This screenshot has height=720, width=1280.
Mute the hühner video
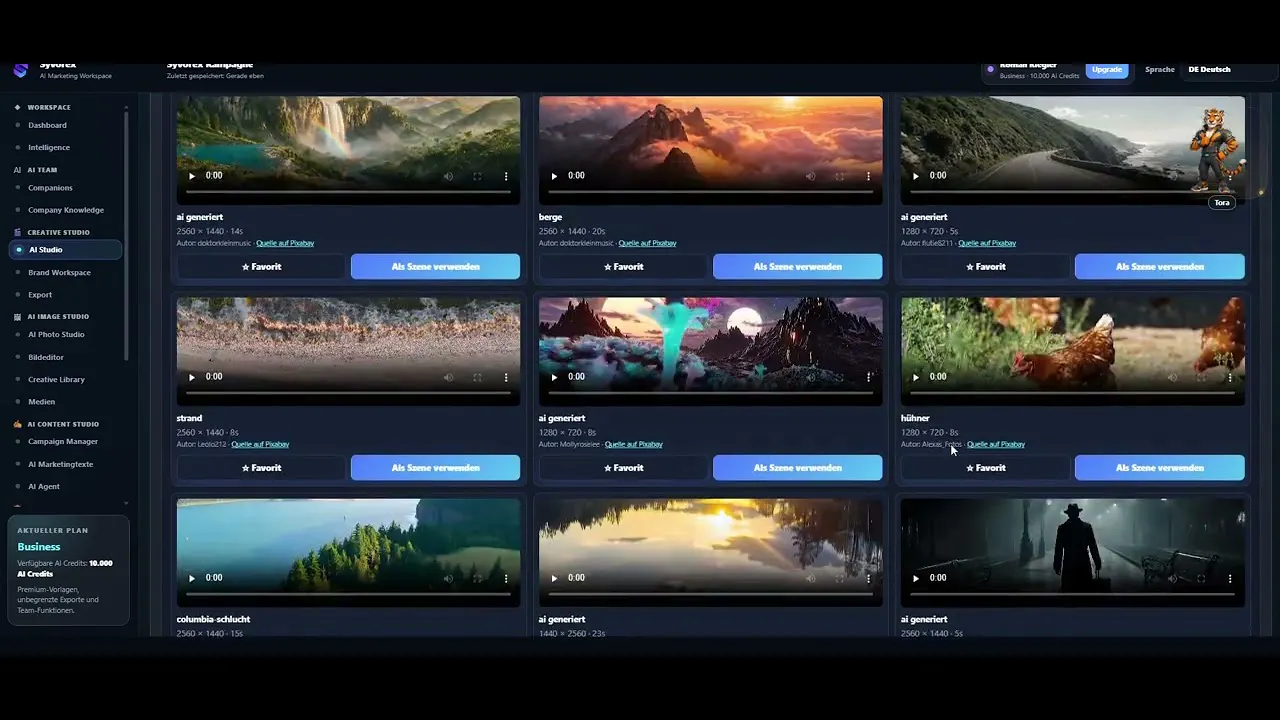coord(1172,377)
